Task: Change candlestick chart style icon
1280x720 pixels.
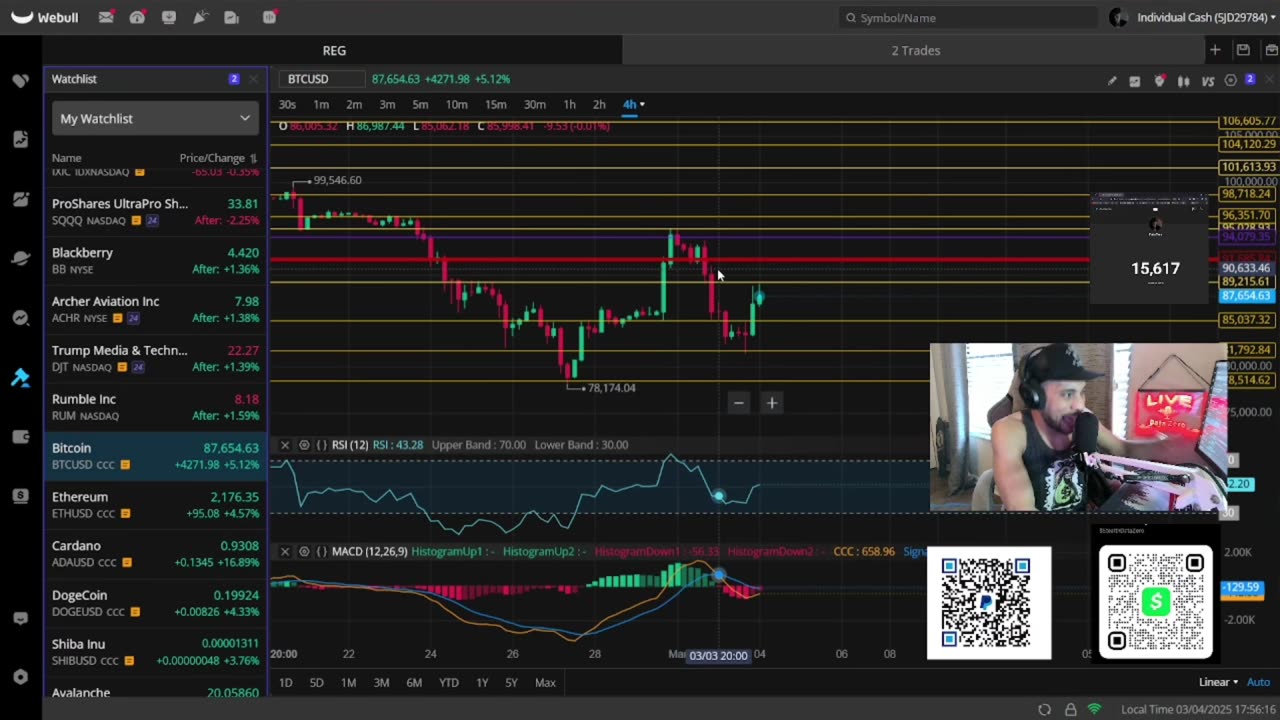Action: [x=1184, y=80]
